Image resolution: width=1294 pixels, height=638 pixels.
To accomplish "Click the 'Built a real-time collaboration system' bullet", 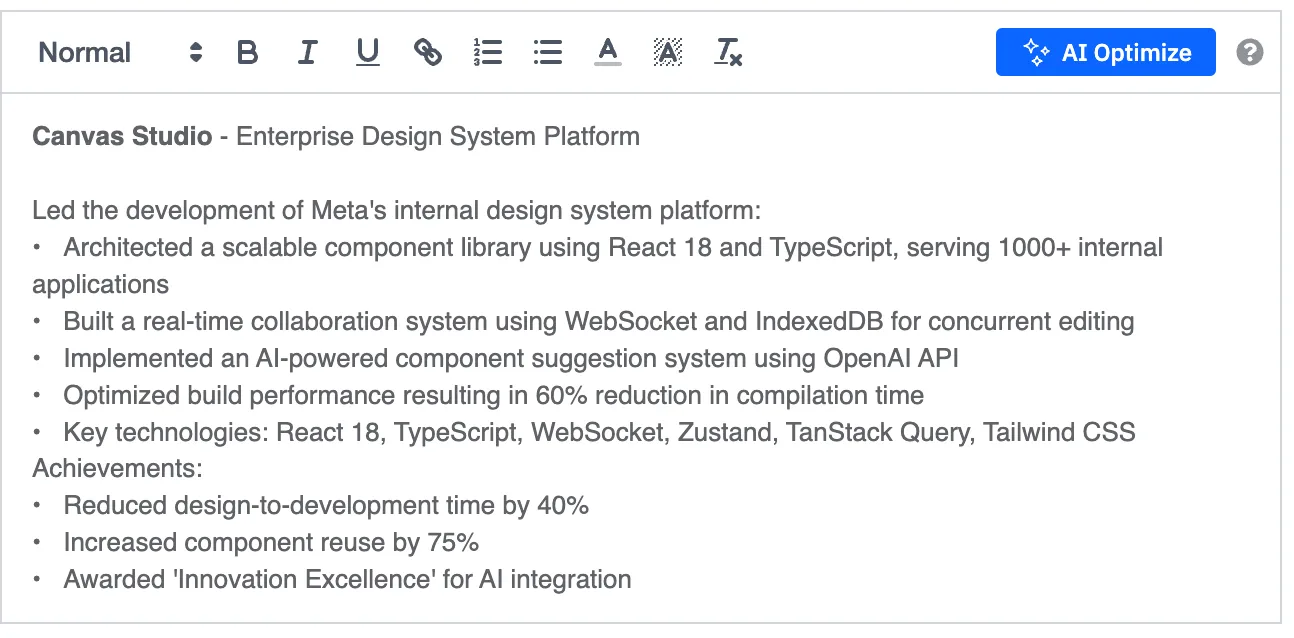I will pos(598,322).
